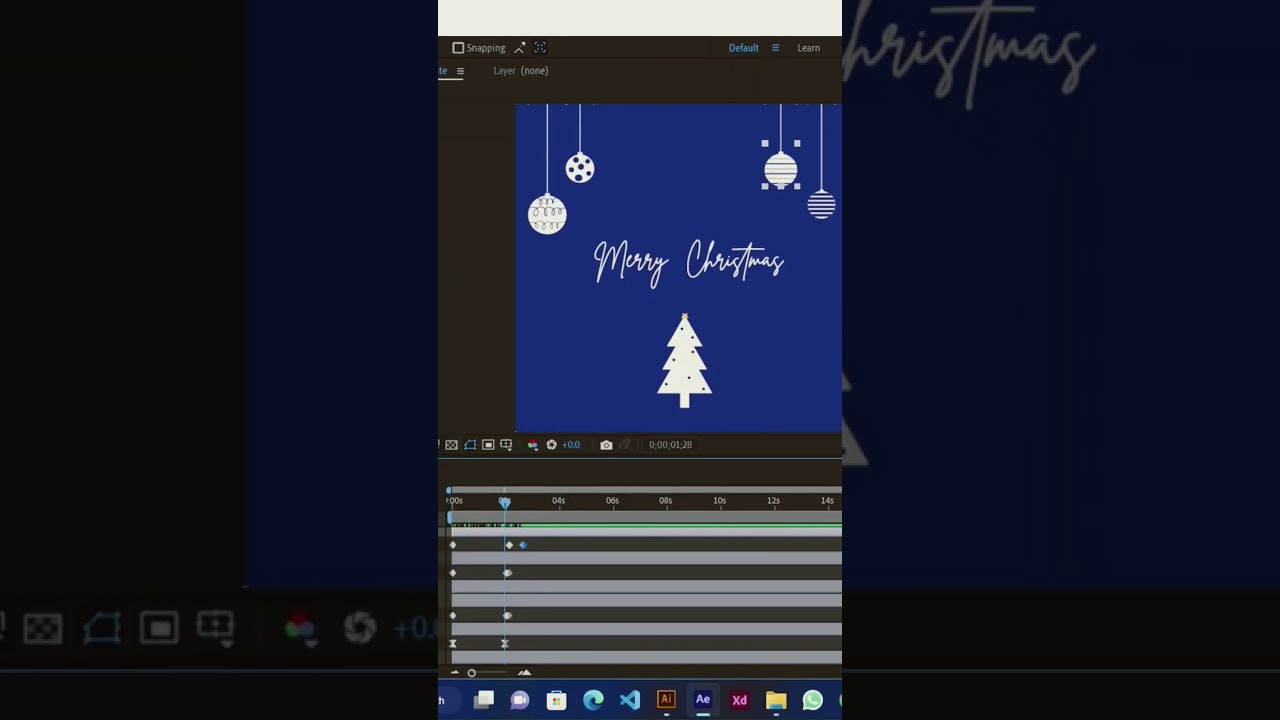Toggle the transparency grid icon
The image size is (1280, 720).
point(451,445)
